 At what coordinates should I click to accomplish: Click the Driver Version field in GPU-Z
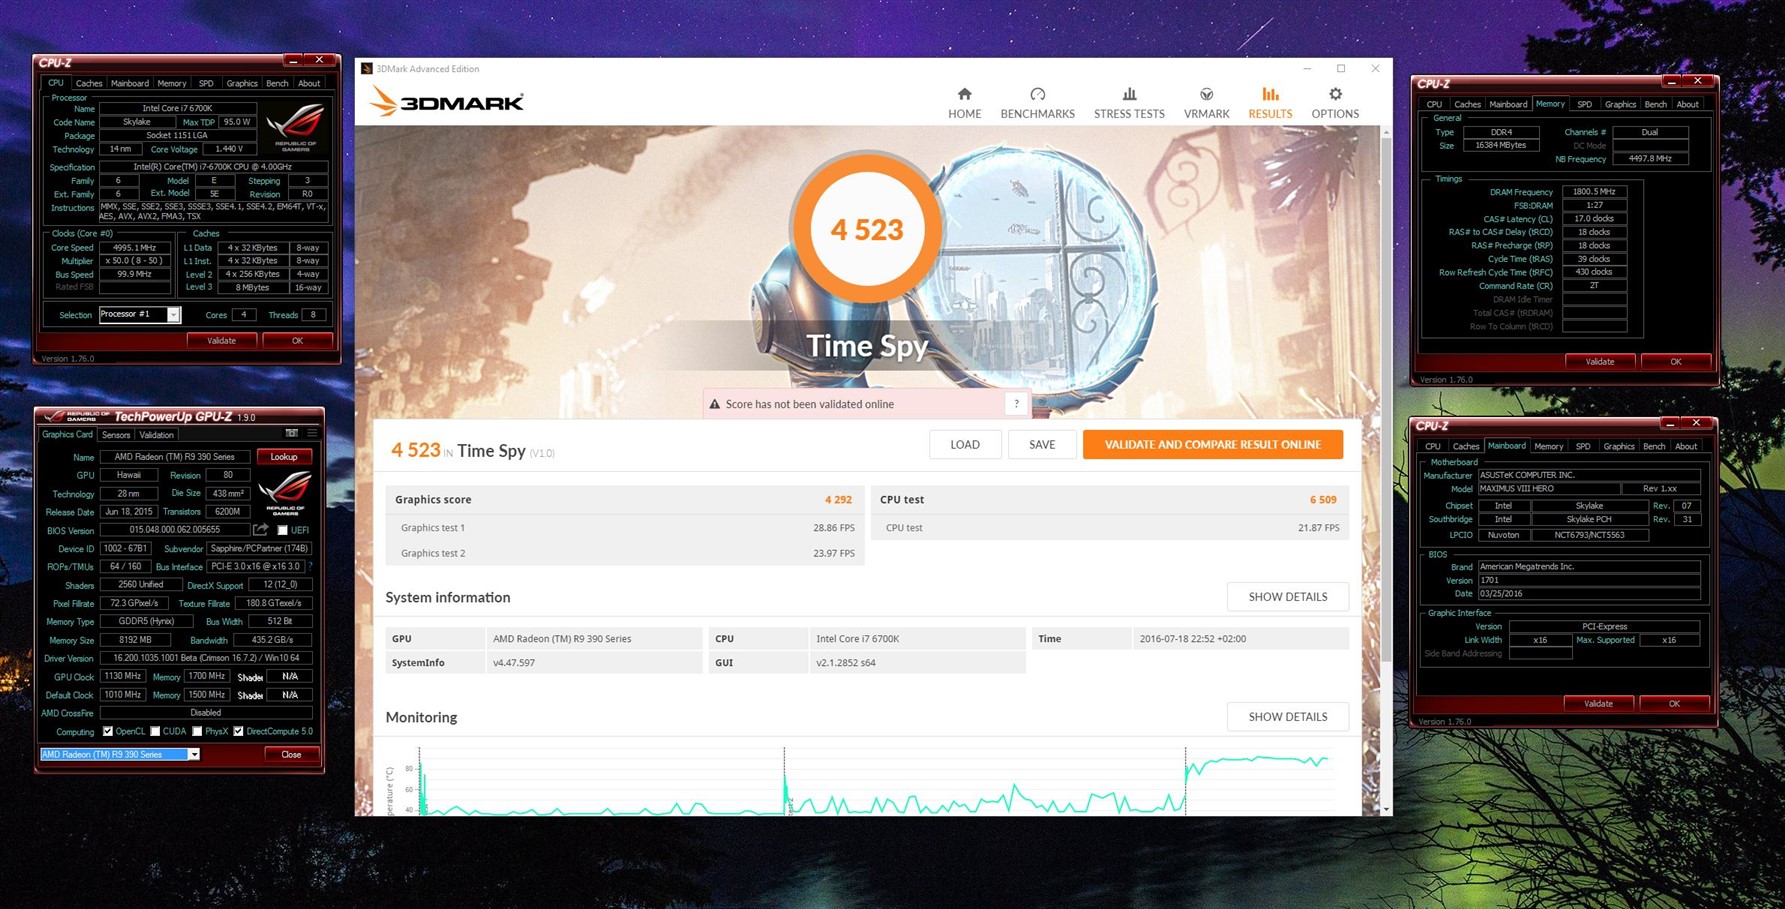click(x=206, y=658)
